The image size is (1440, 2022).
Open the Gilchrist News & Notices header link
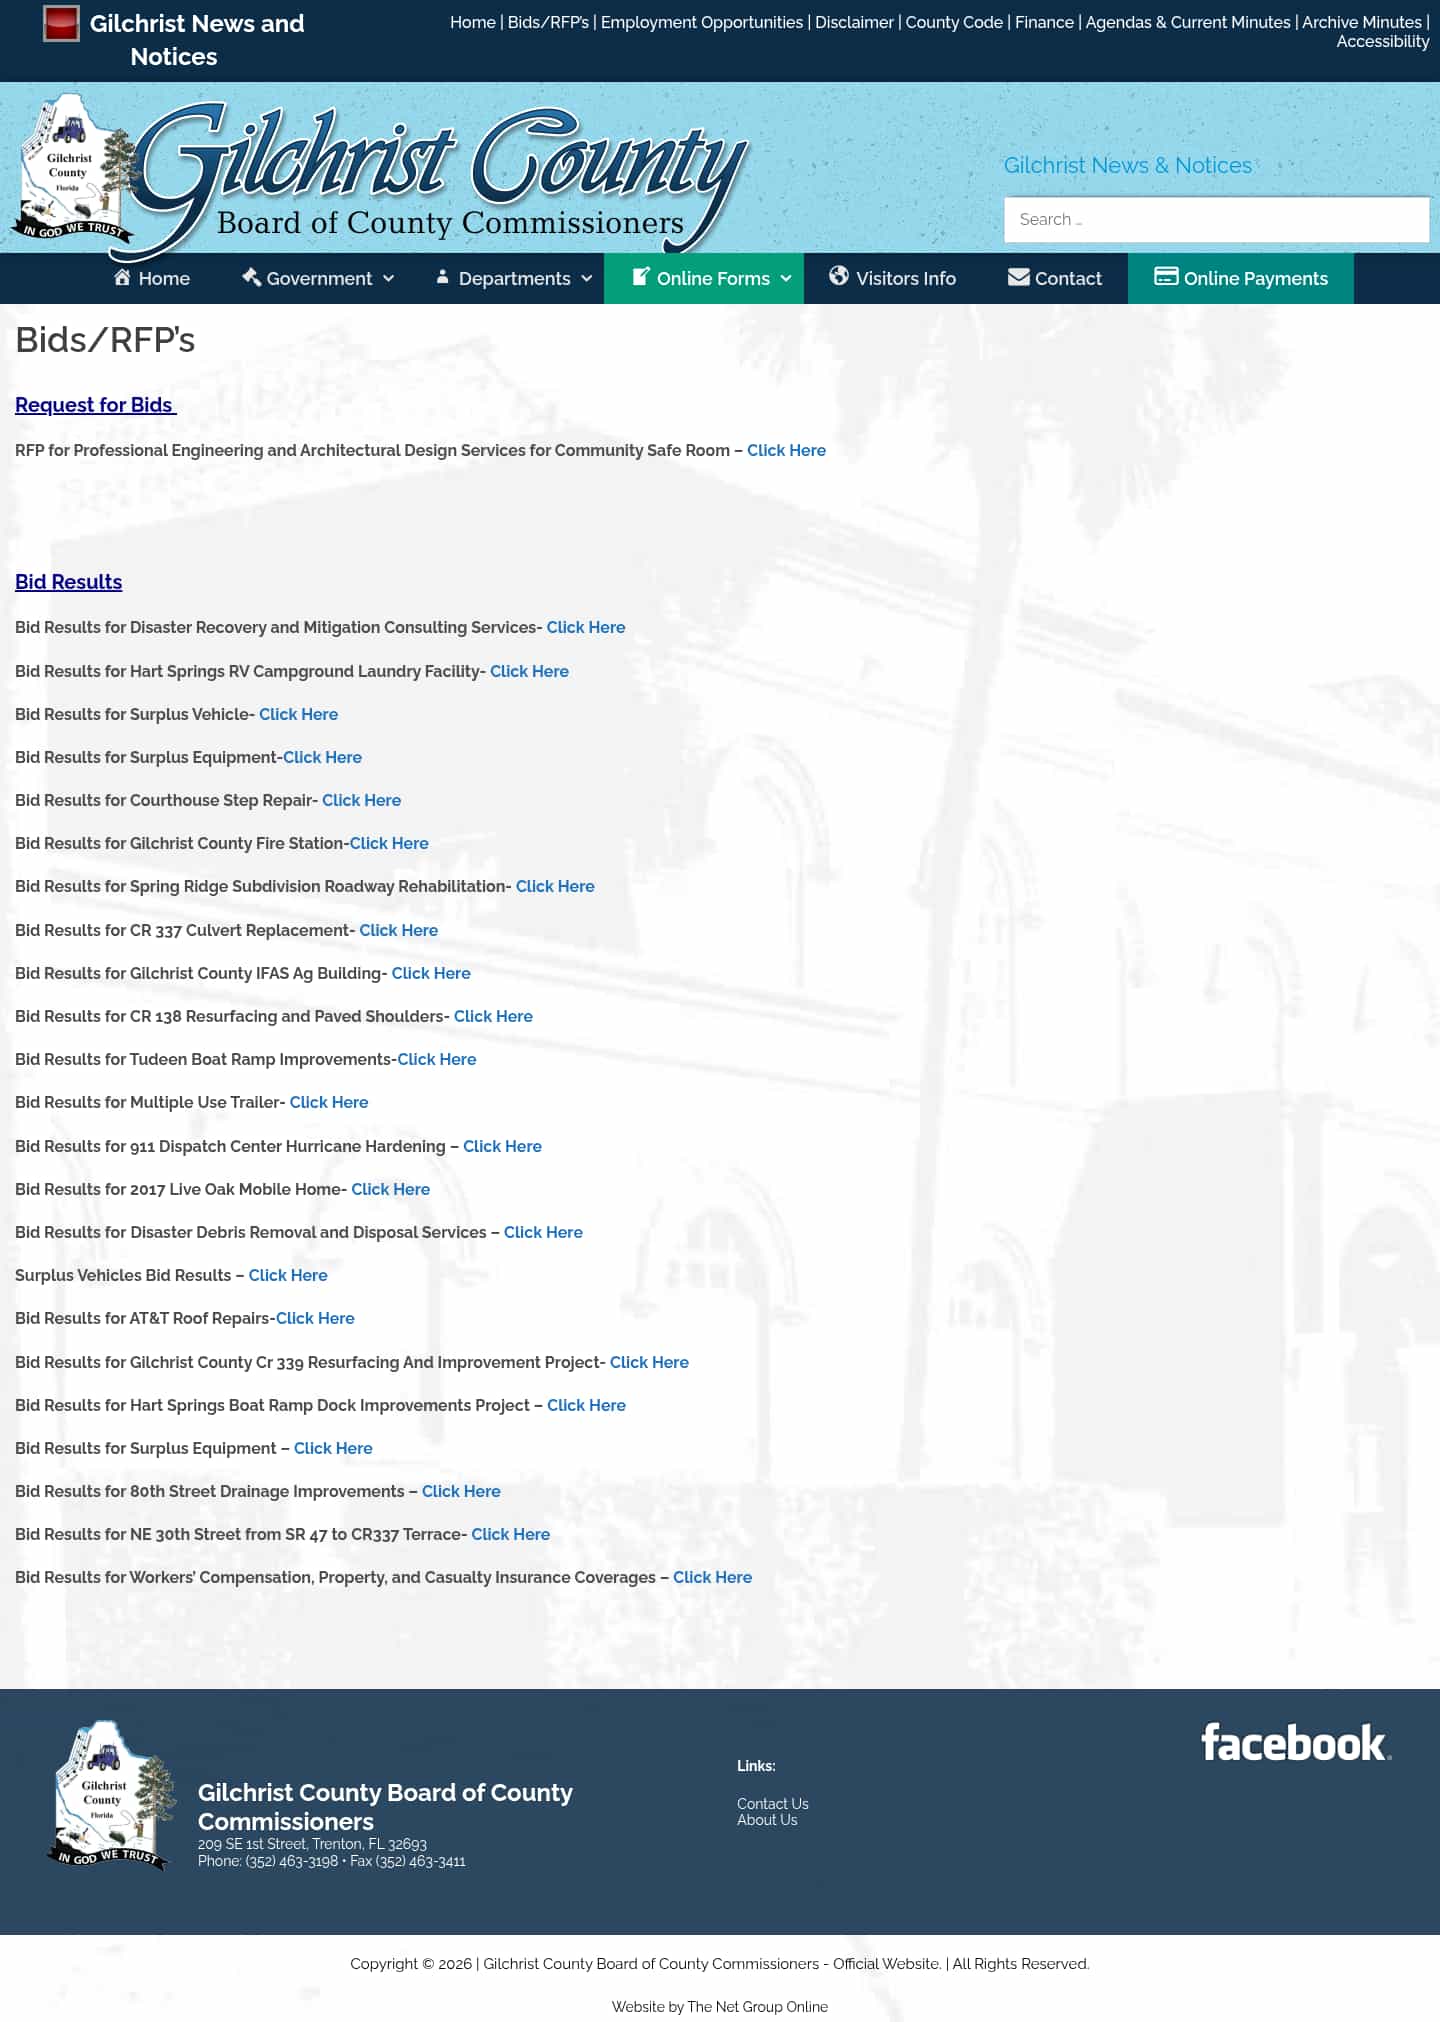point(1128,165)
